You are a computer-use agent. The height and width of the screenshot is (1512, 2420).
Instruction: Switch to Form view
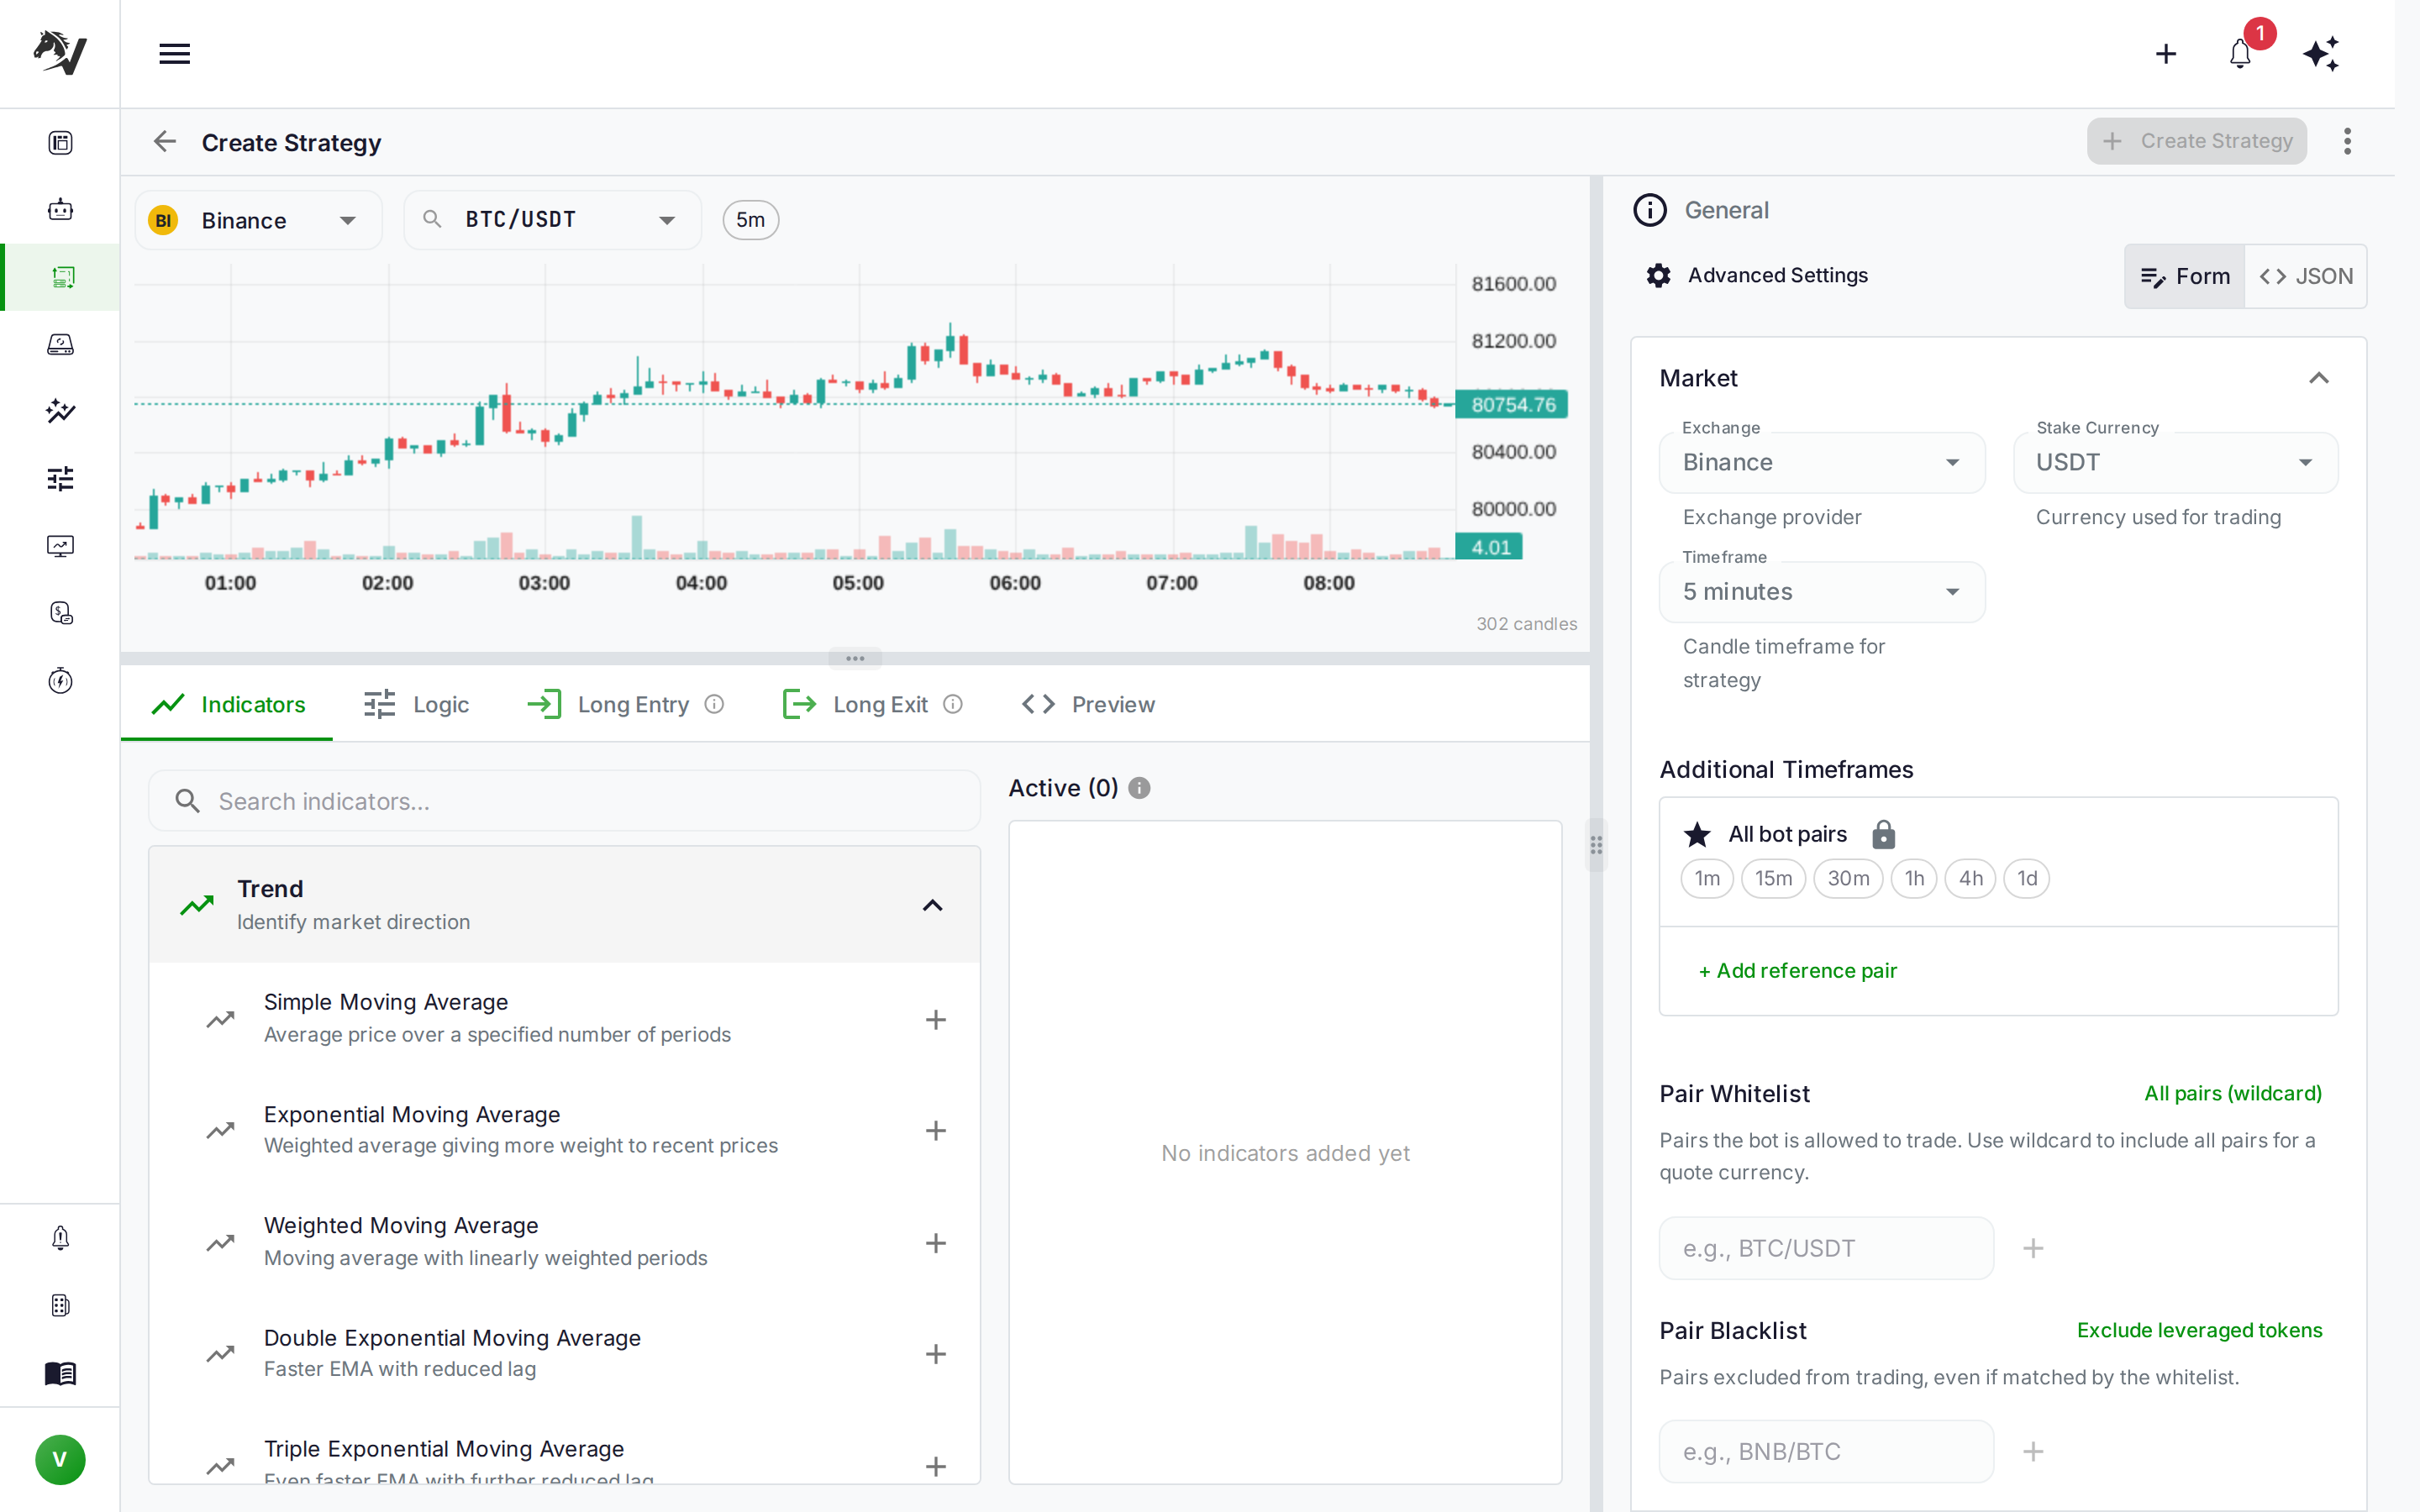point(2185,276)
